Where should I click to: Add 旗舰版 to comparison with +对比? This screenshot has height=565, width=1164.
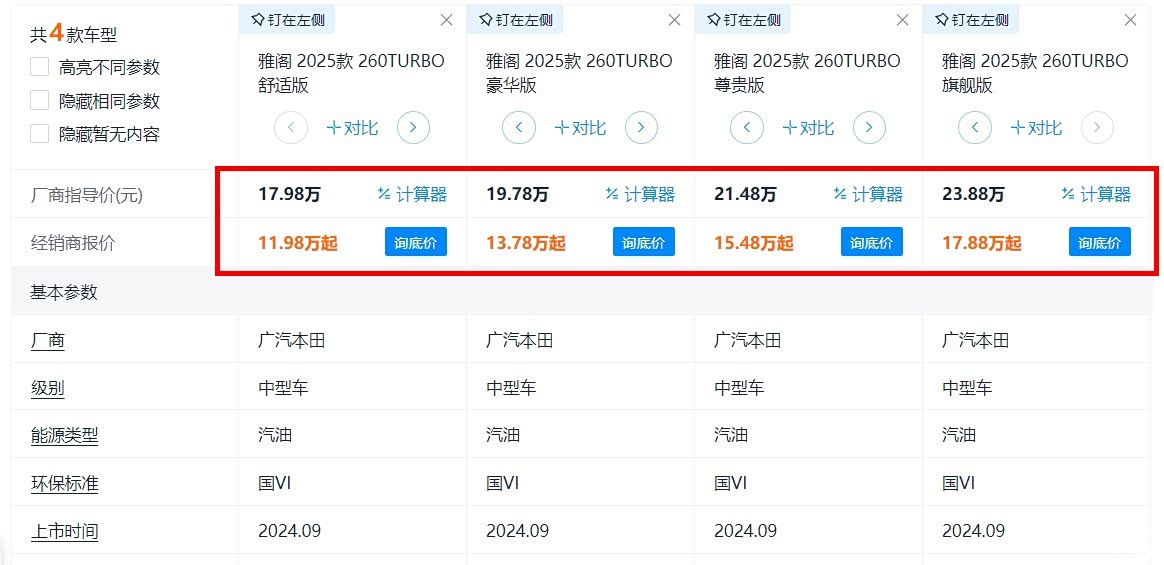1036,128
